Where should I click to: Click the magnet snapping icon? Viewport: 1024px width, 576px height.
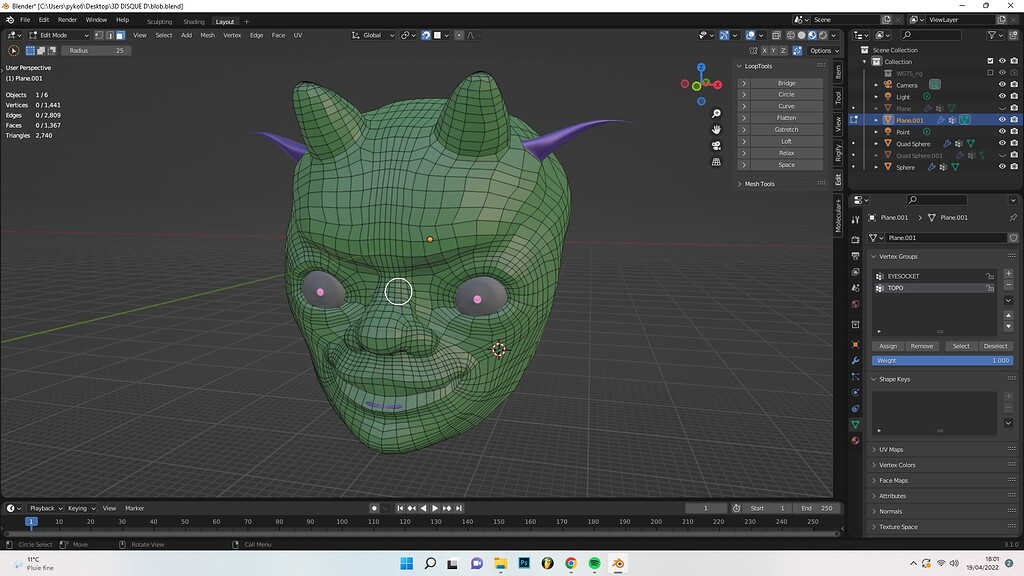click(425, 35)
